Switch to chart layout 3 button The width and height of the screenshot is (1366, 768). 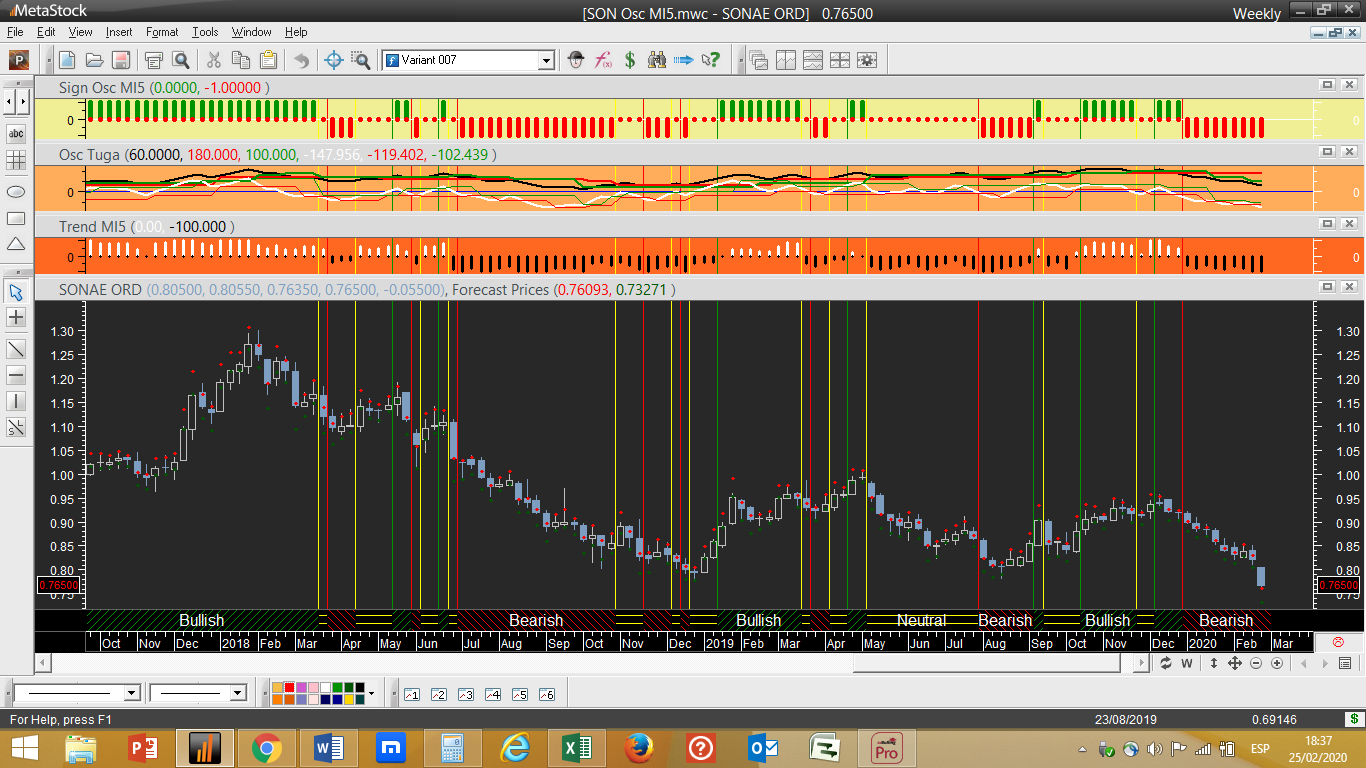(x=465, y=694)
